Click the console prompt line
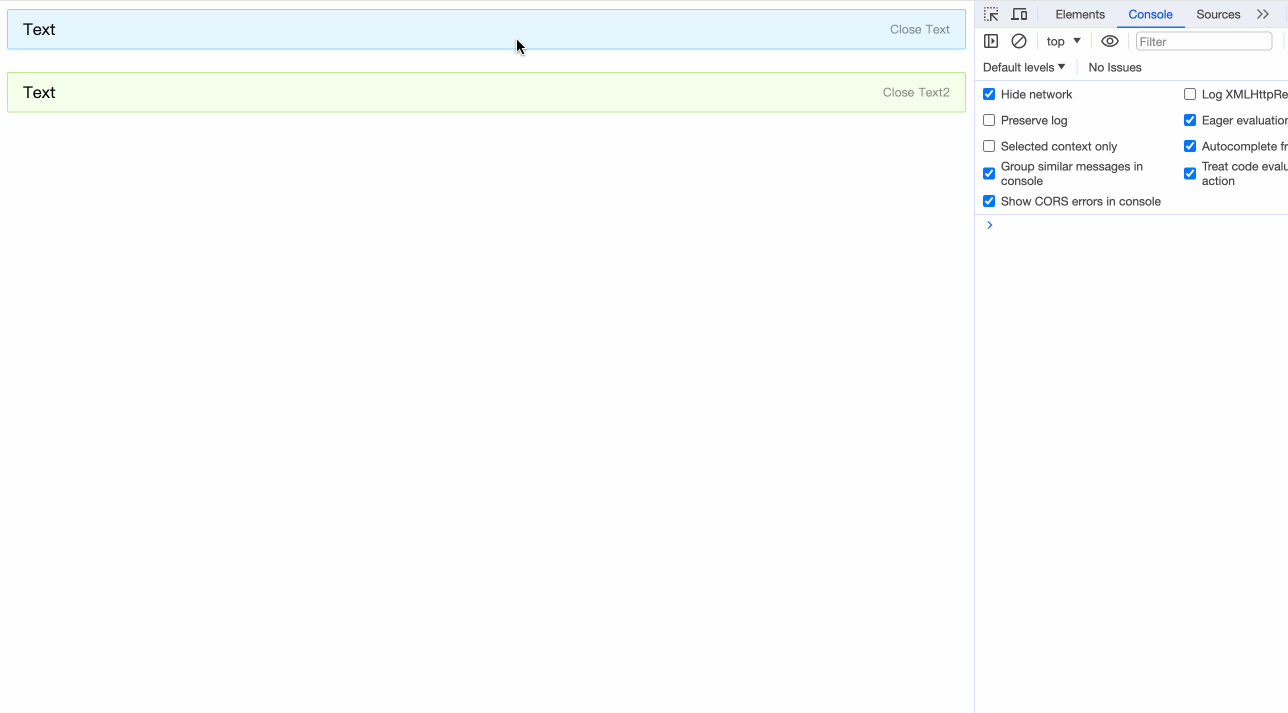The width and height of the screenshot is (1288, 713). [x=1130, y=225]
